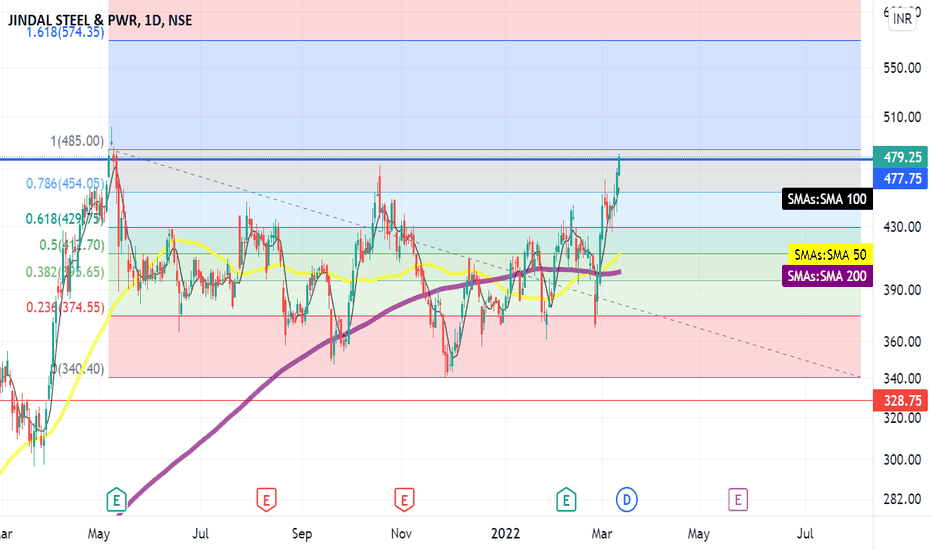Viewport: 932px width, 550px height.
Task: Click the blue 477.75 price tag
Action: click(900, 178)
